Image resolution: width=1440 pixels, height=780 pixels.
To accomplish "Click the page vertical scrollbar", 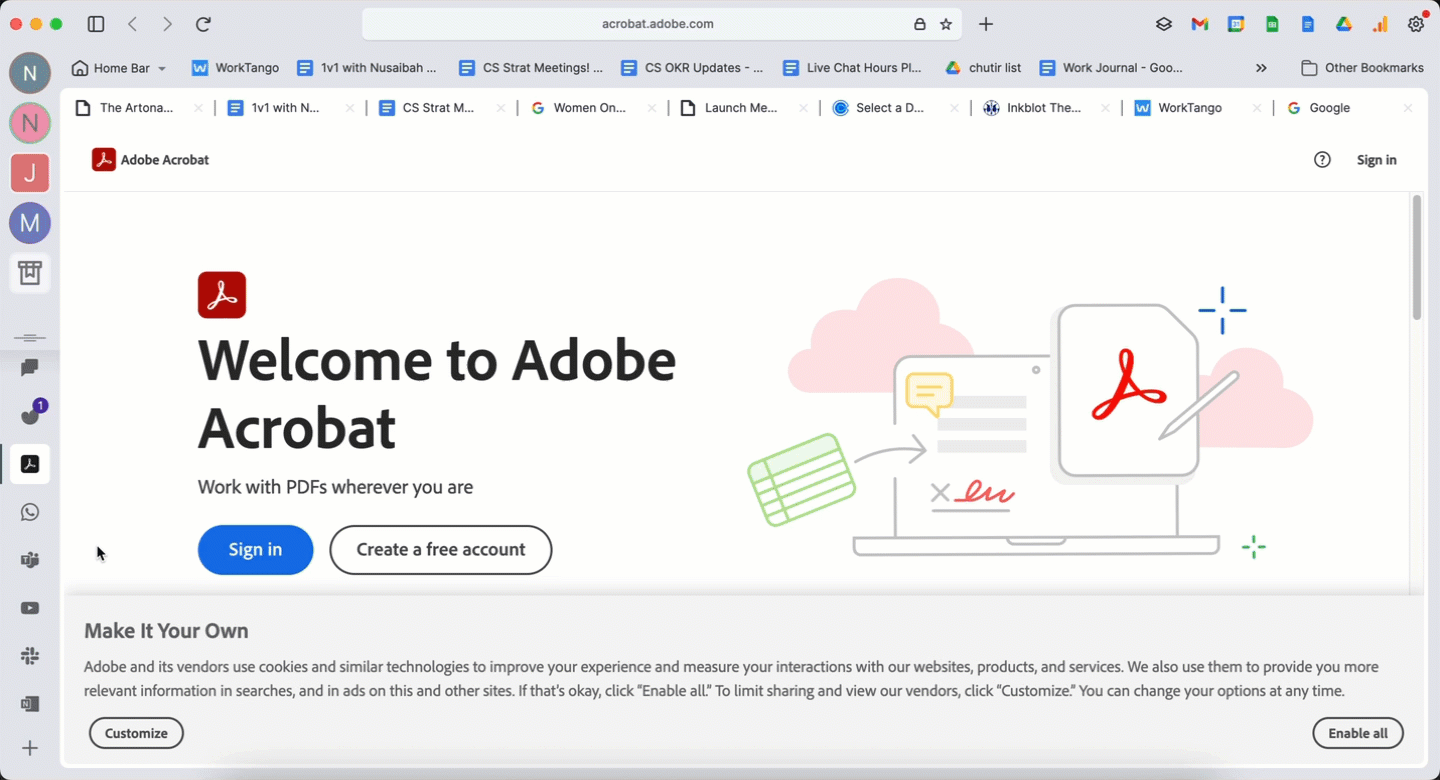I will click(x=1417, y=258).
